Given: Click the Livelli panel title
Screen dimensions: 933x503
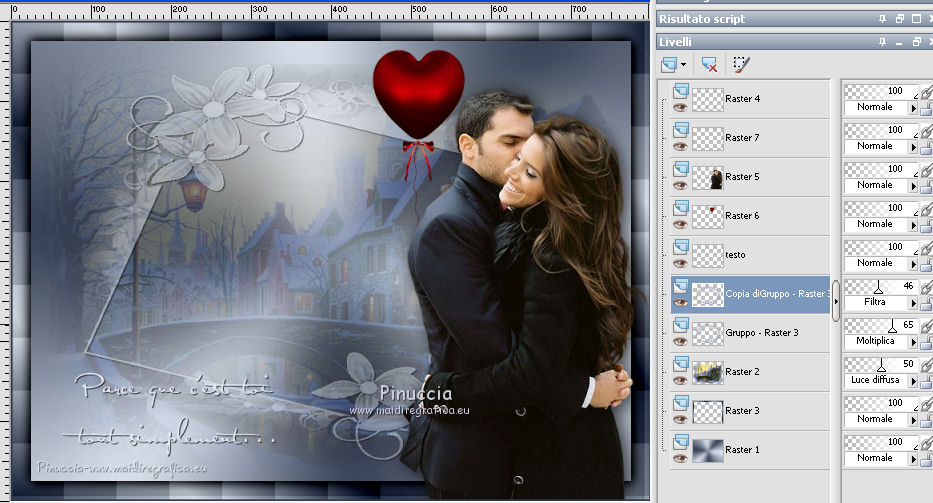Looking at the screenshot, I should tap(675, 42).
